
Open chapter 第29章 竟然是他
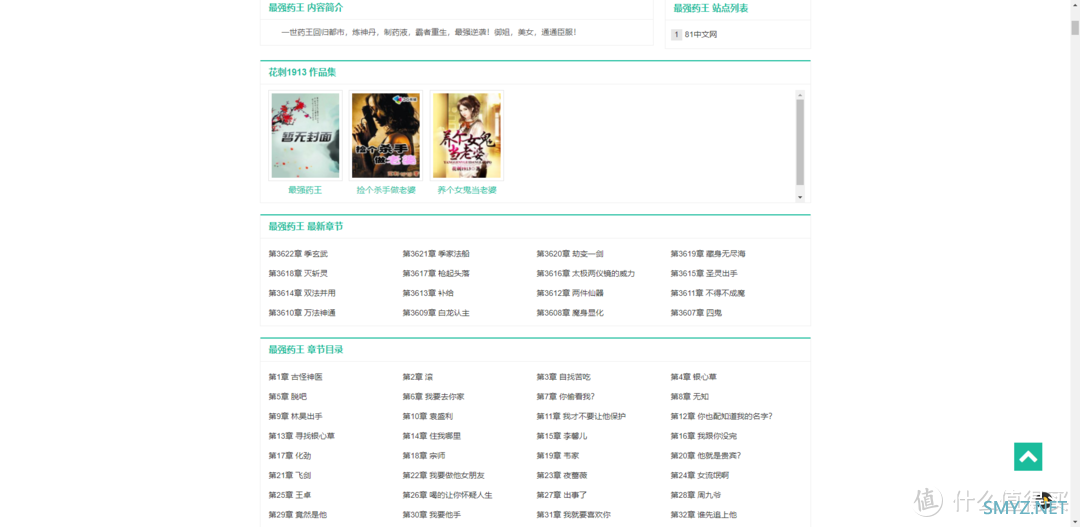298,515
